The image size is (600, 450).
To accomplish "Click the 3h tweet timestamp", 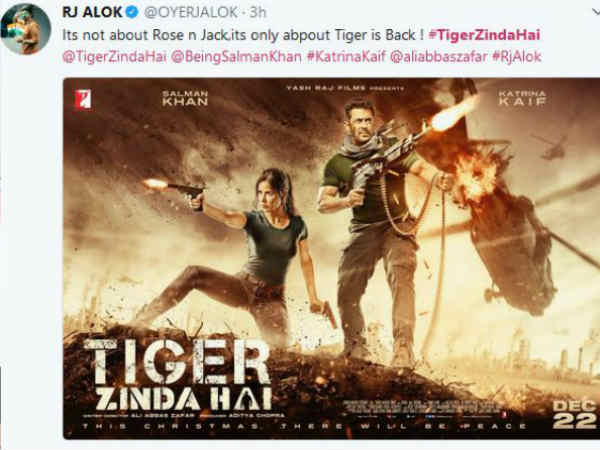I will tap(258, 12).
